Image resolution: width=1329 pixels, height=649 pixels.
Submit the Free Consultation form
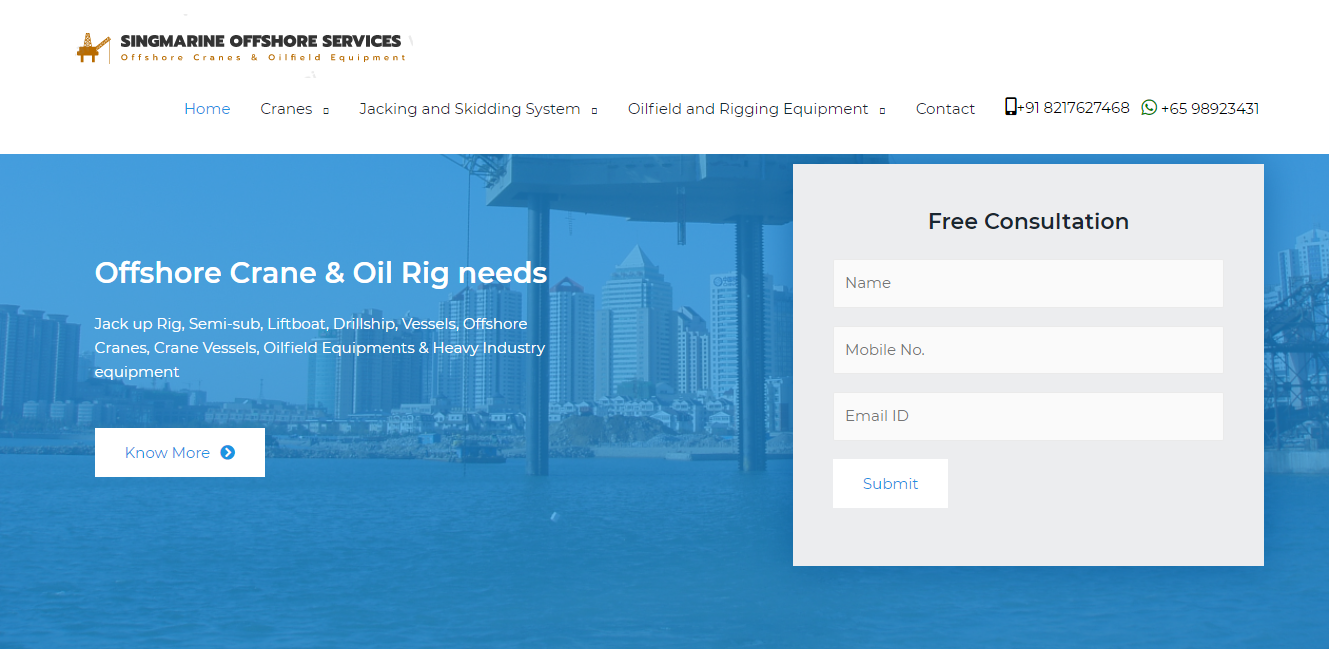[890, 483]
